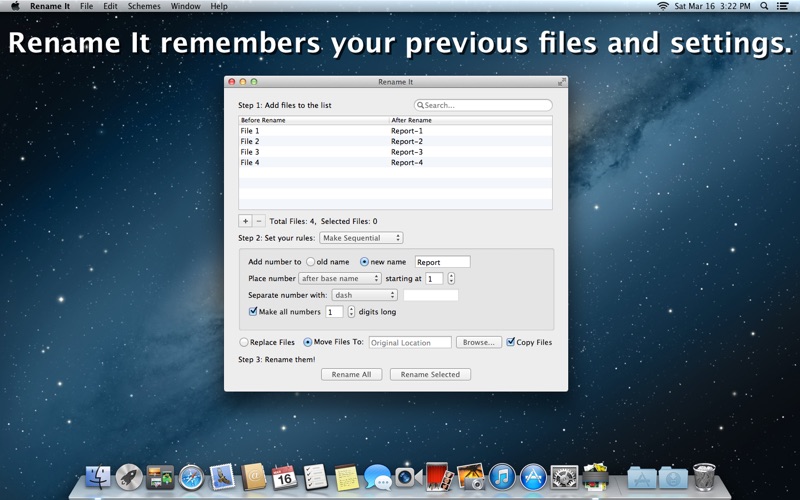The image size is (800, 500).
Task: Open the after base name dropdown
Action: (x=340, y=279)
